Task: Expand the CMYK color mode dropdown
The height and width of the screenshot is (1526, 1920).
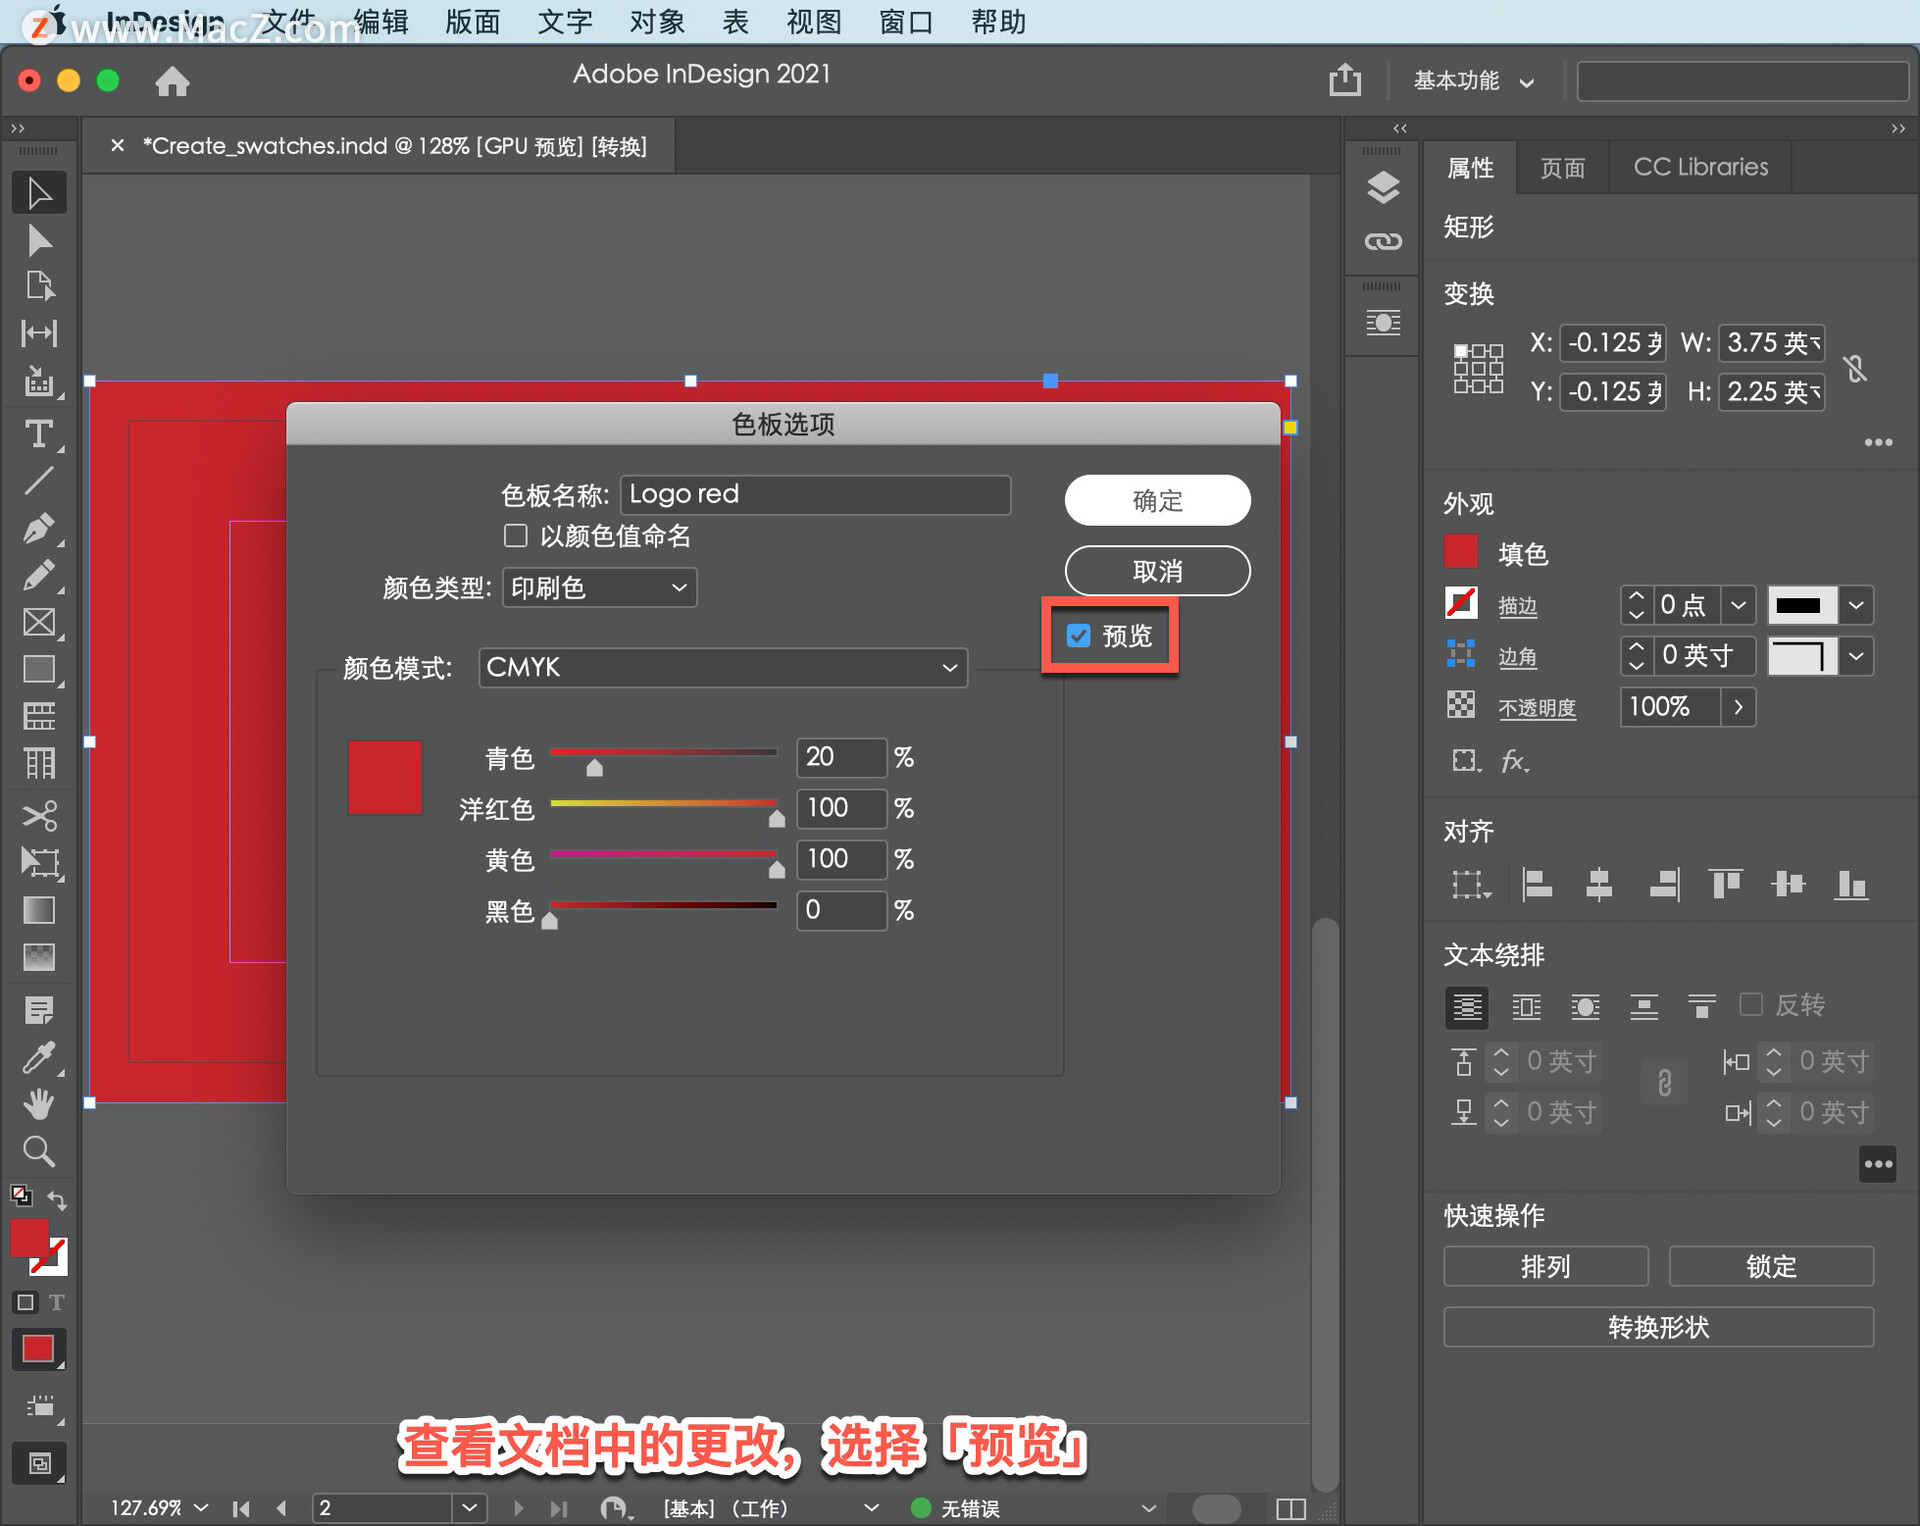Action: pyautogui.click(x=722, y=667)
